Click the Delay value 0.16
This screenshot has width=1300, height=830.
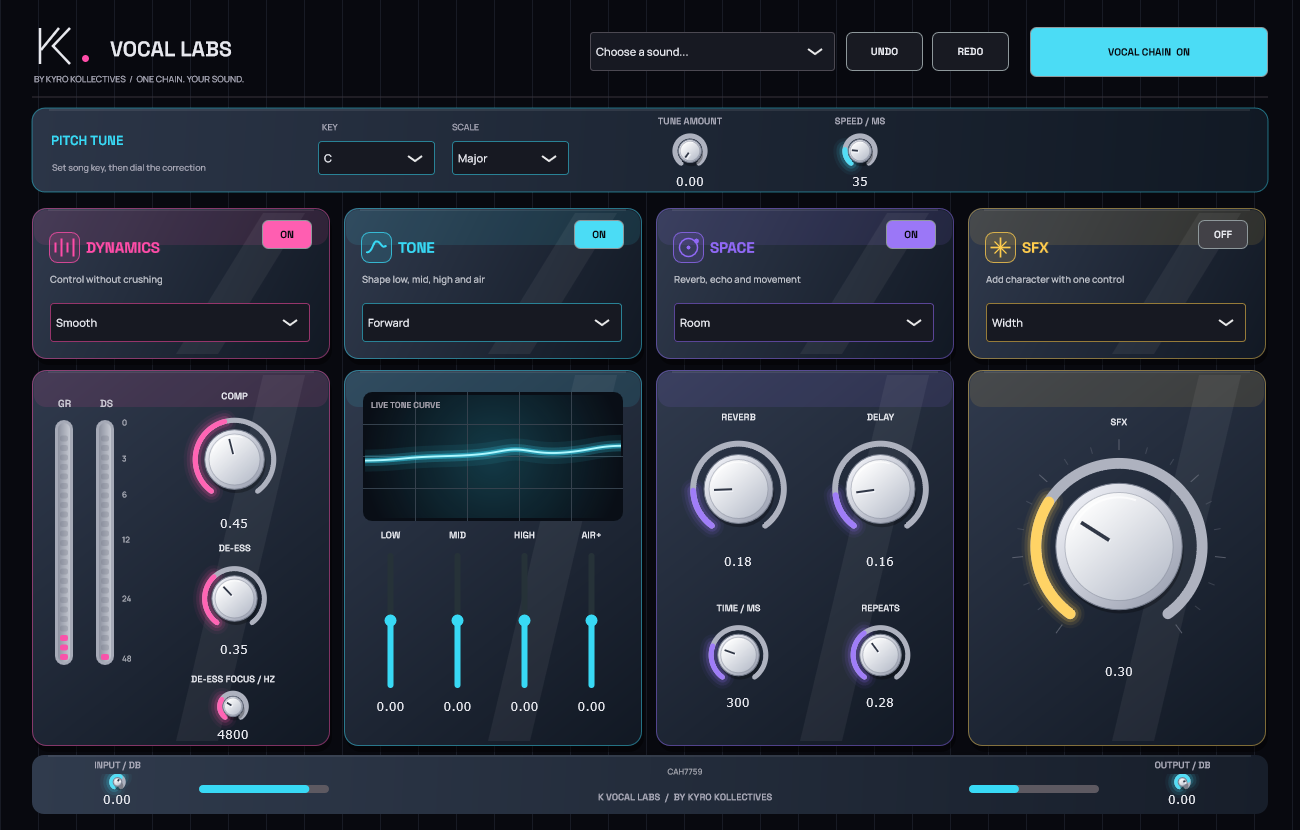point(880,562)
